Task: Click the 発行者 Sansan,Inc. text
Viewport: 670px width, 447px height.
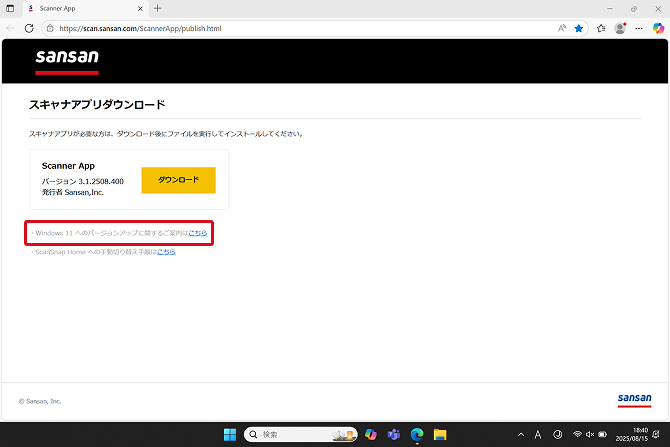Action: point(73,192)
